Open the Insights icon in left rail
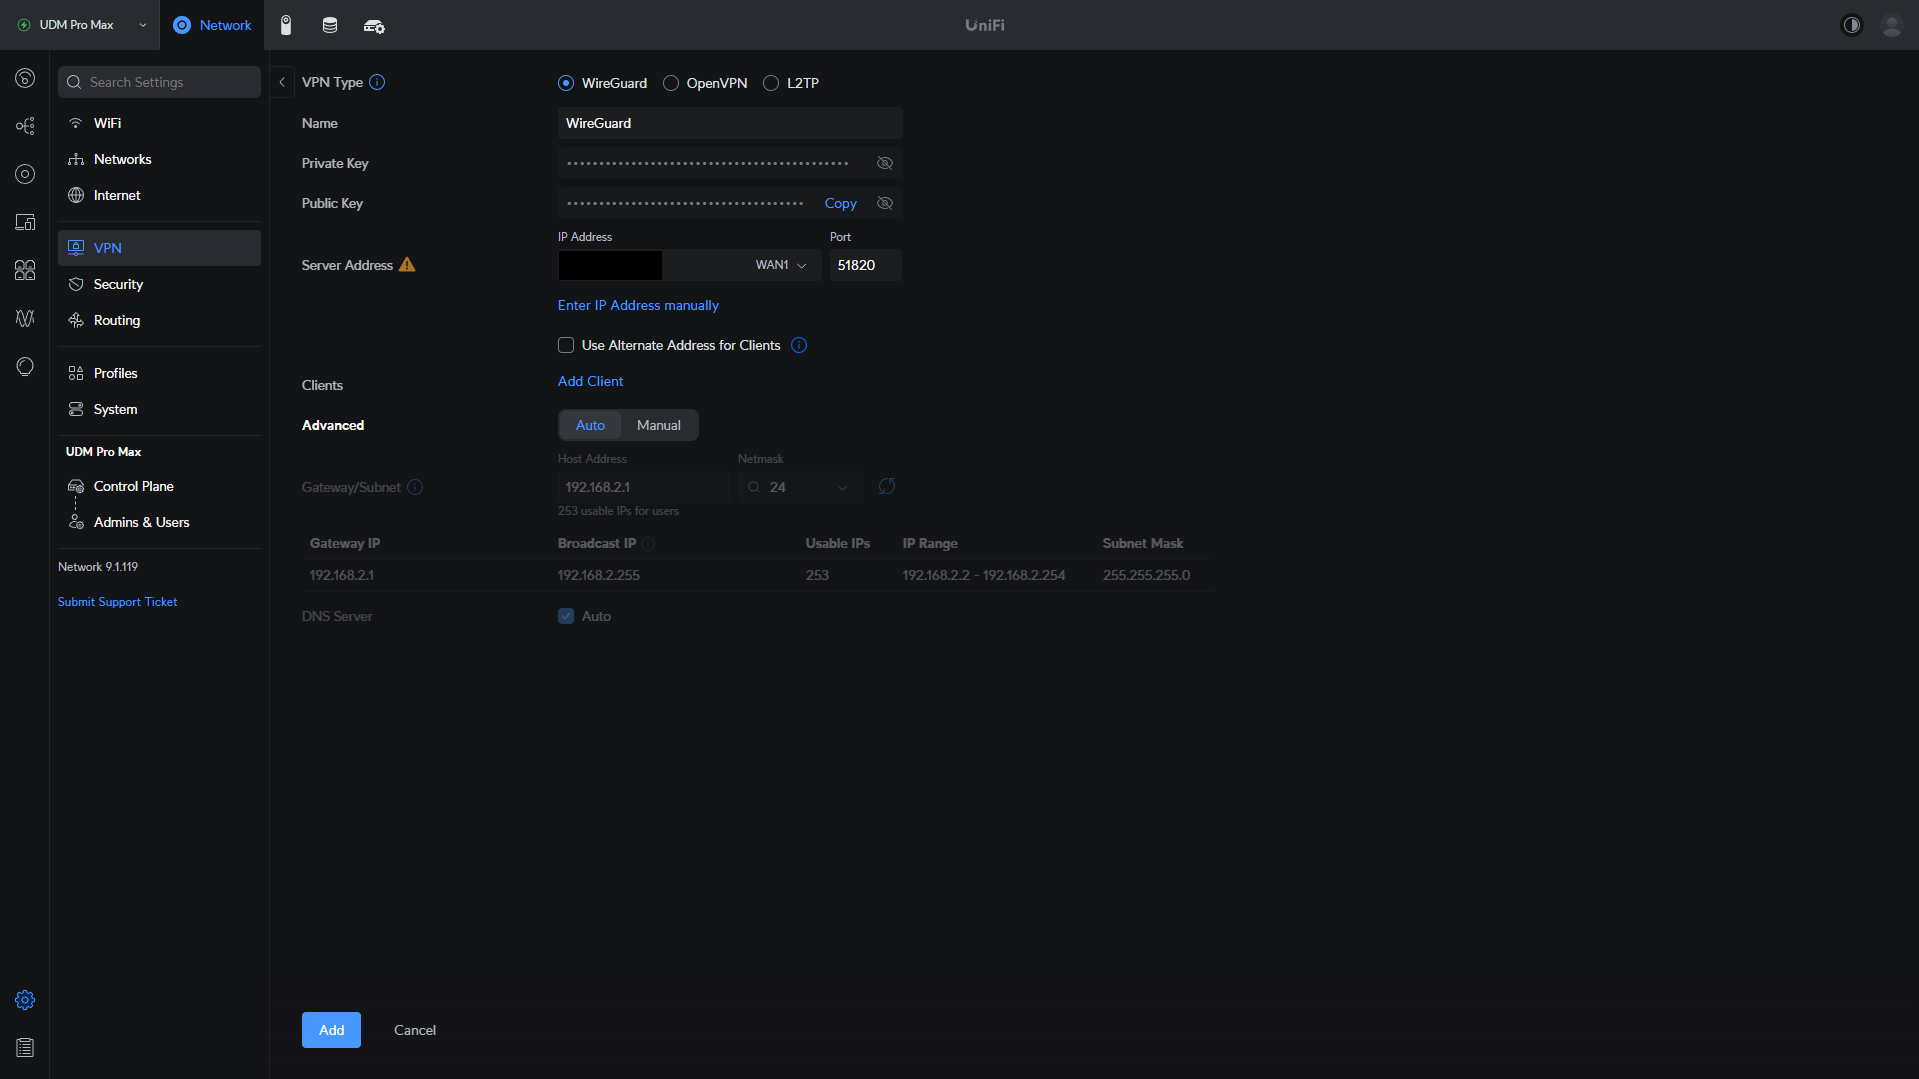This screenshot has height=1079, width=1919. coord(25,318)
